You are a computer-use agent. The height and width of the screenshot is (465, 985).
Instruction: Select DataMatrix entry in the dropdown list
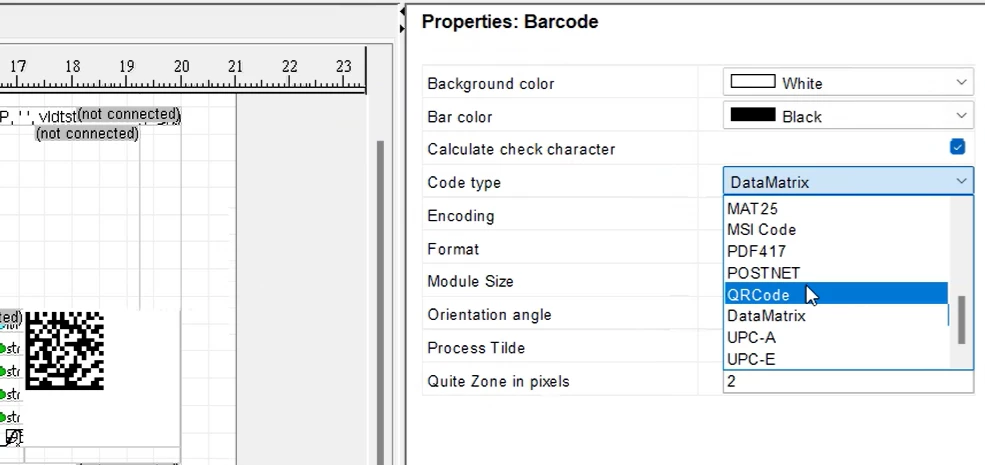point(766,316)
